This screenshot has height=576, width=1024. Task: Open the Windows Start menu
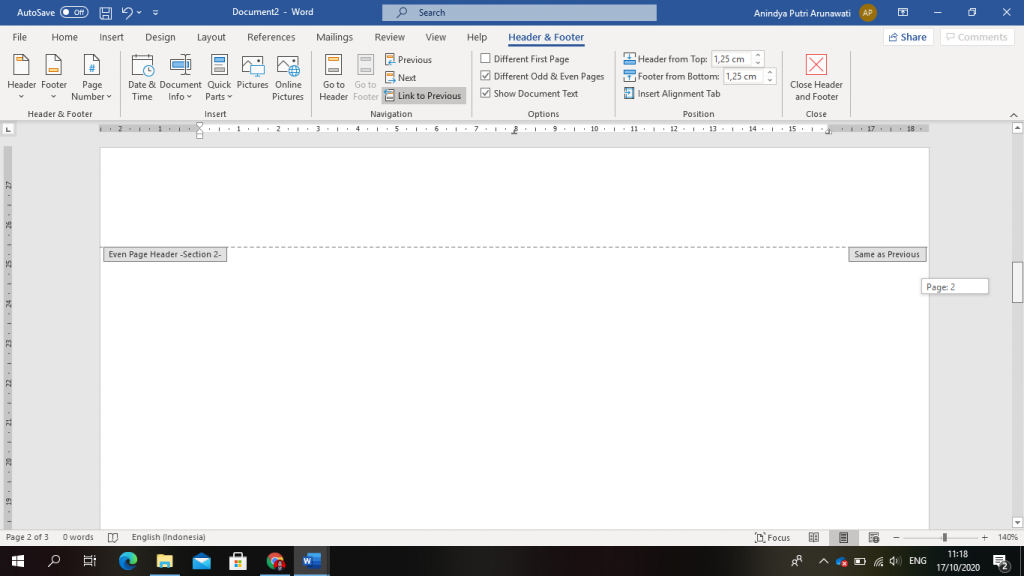pos(18,561)
